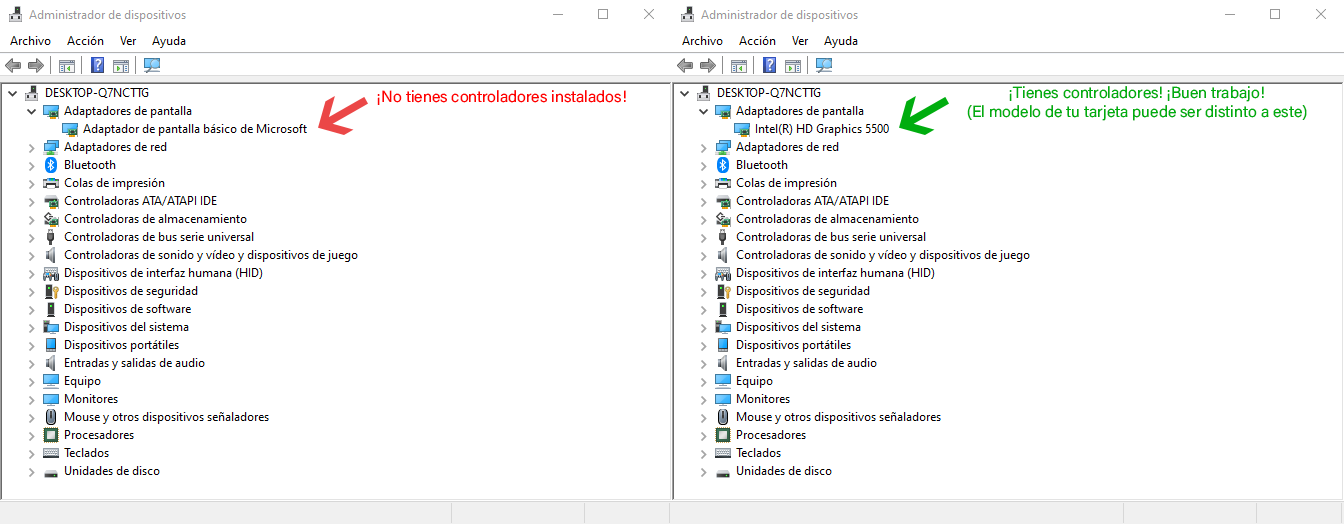Click the Controladoras de almacenamiento icon, right window
Image resolution: width=1344 pixels, height=524 pixels.
pos(724,219)
